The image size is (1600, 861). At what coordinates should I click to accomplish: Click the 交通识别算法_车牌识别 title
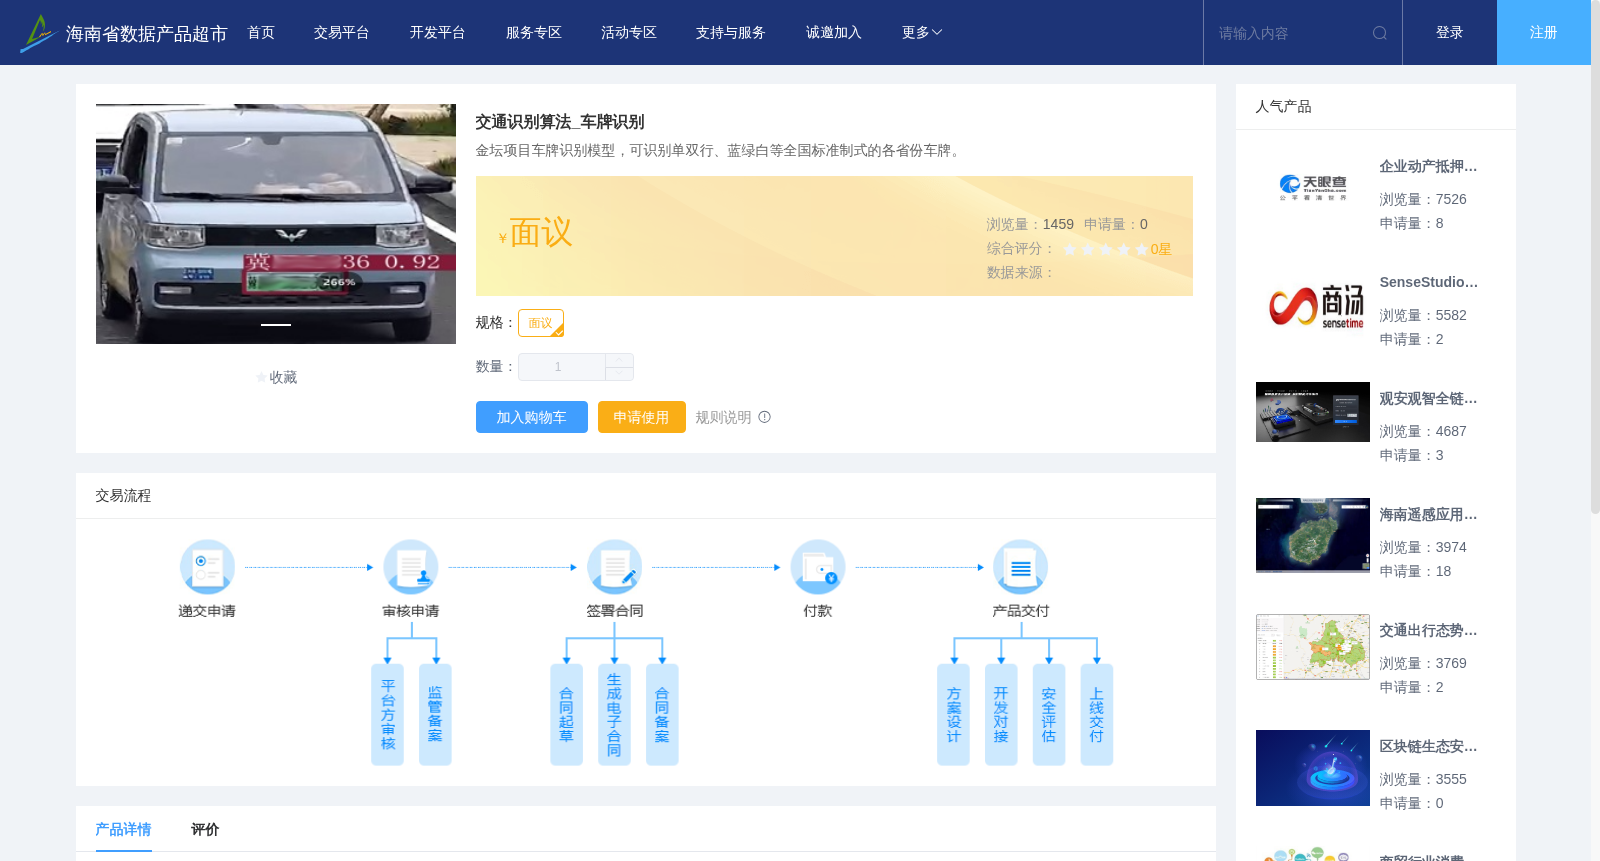pos(560,122)
